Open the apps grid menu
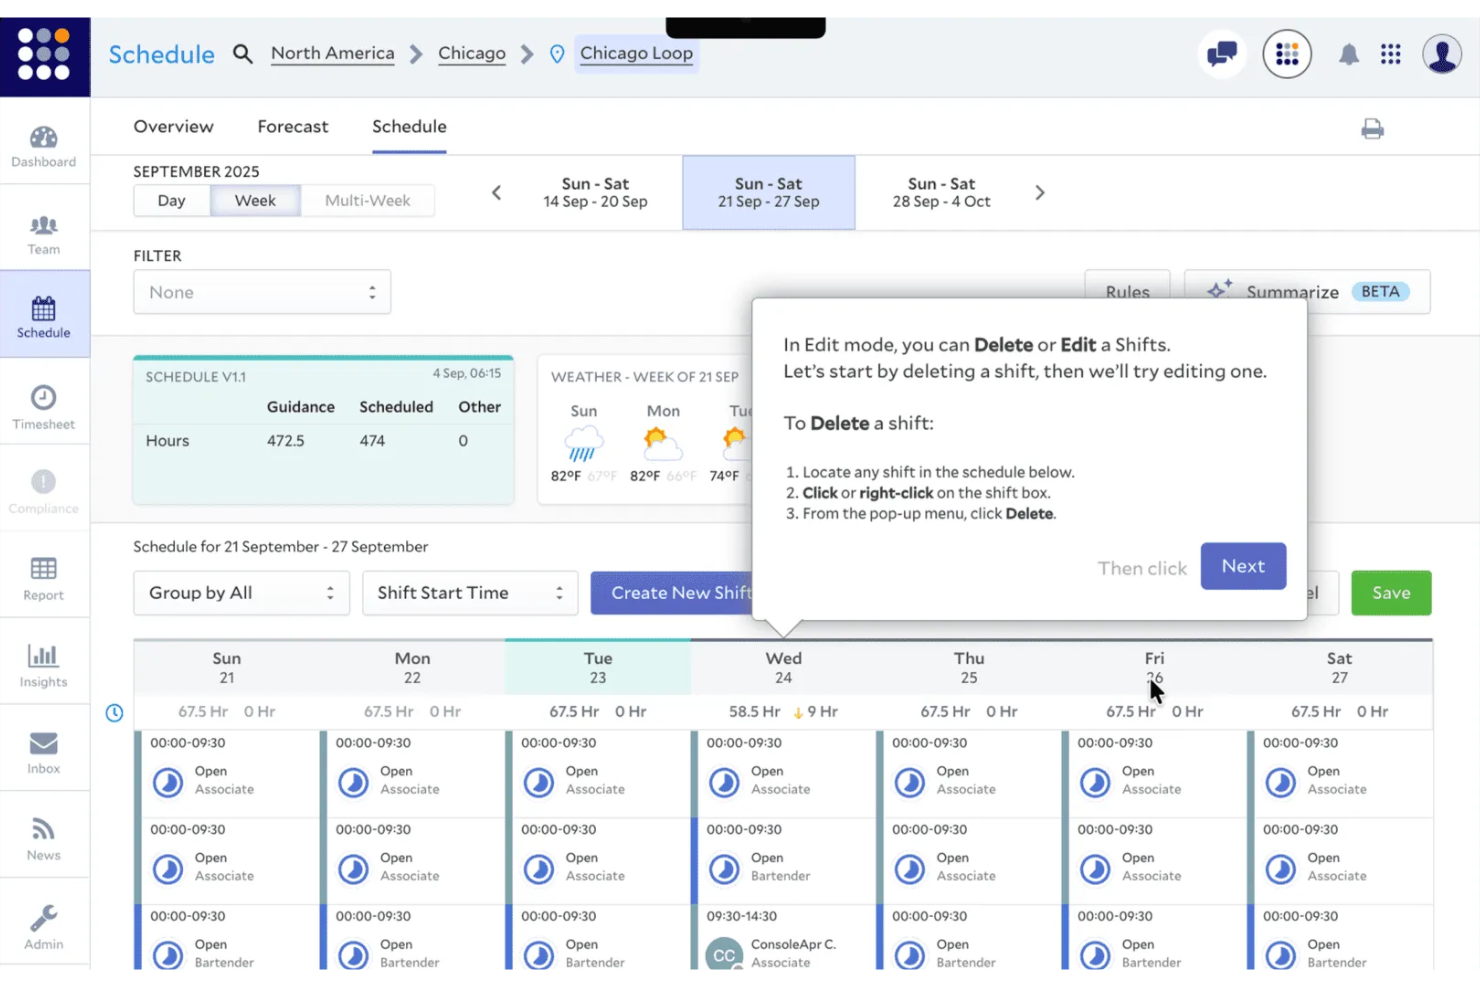 (1391, 54)
